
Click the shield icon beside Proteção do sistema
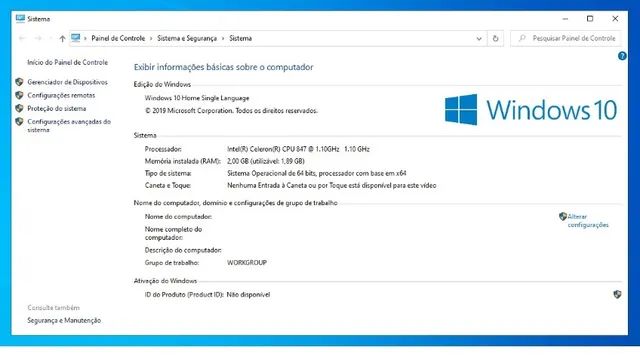19,108
